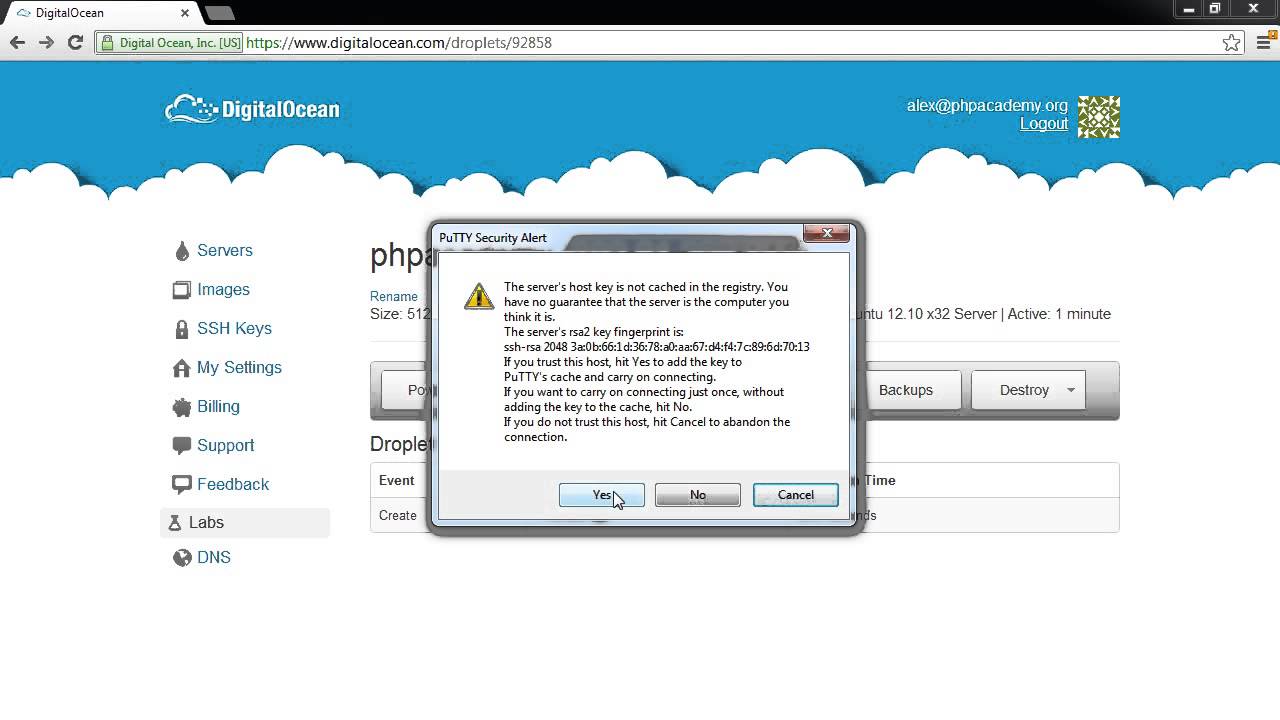This screenshot has height=720, width=1280.
Task: Click the DNS globe icon
Action: (x=181, y=558)
